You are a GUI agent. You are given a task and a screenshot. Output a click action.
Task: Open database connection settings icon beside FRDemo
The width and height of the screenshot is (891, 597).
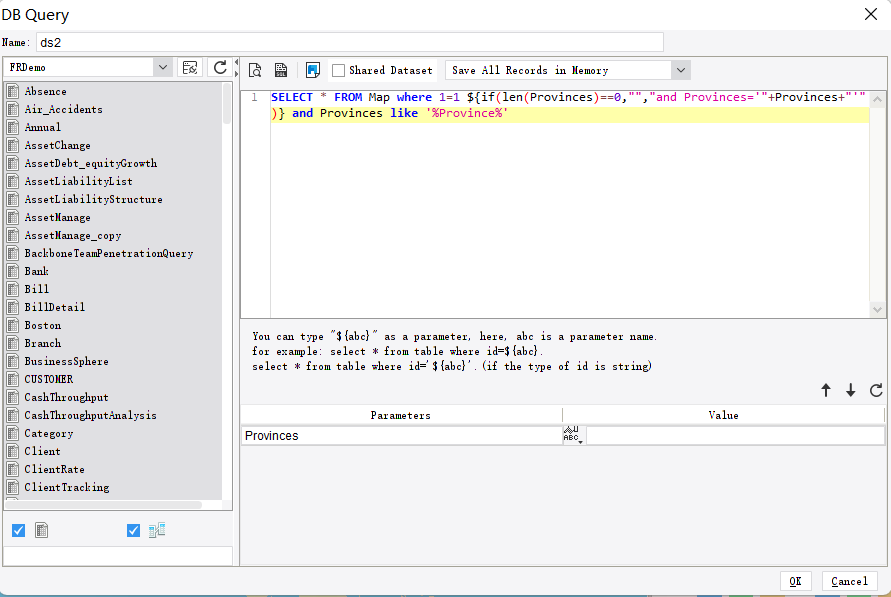(189, 67)
